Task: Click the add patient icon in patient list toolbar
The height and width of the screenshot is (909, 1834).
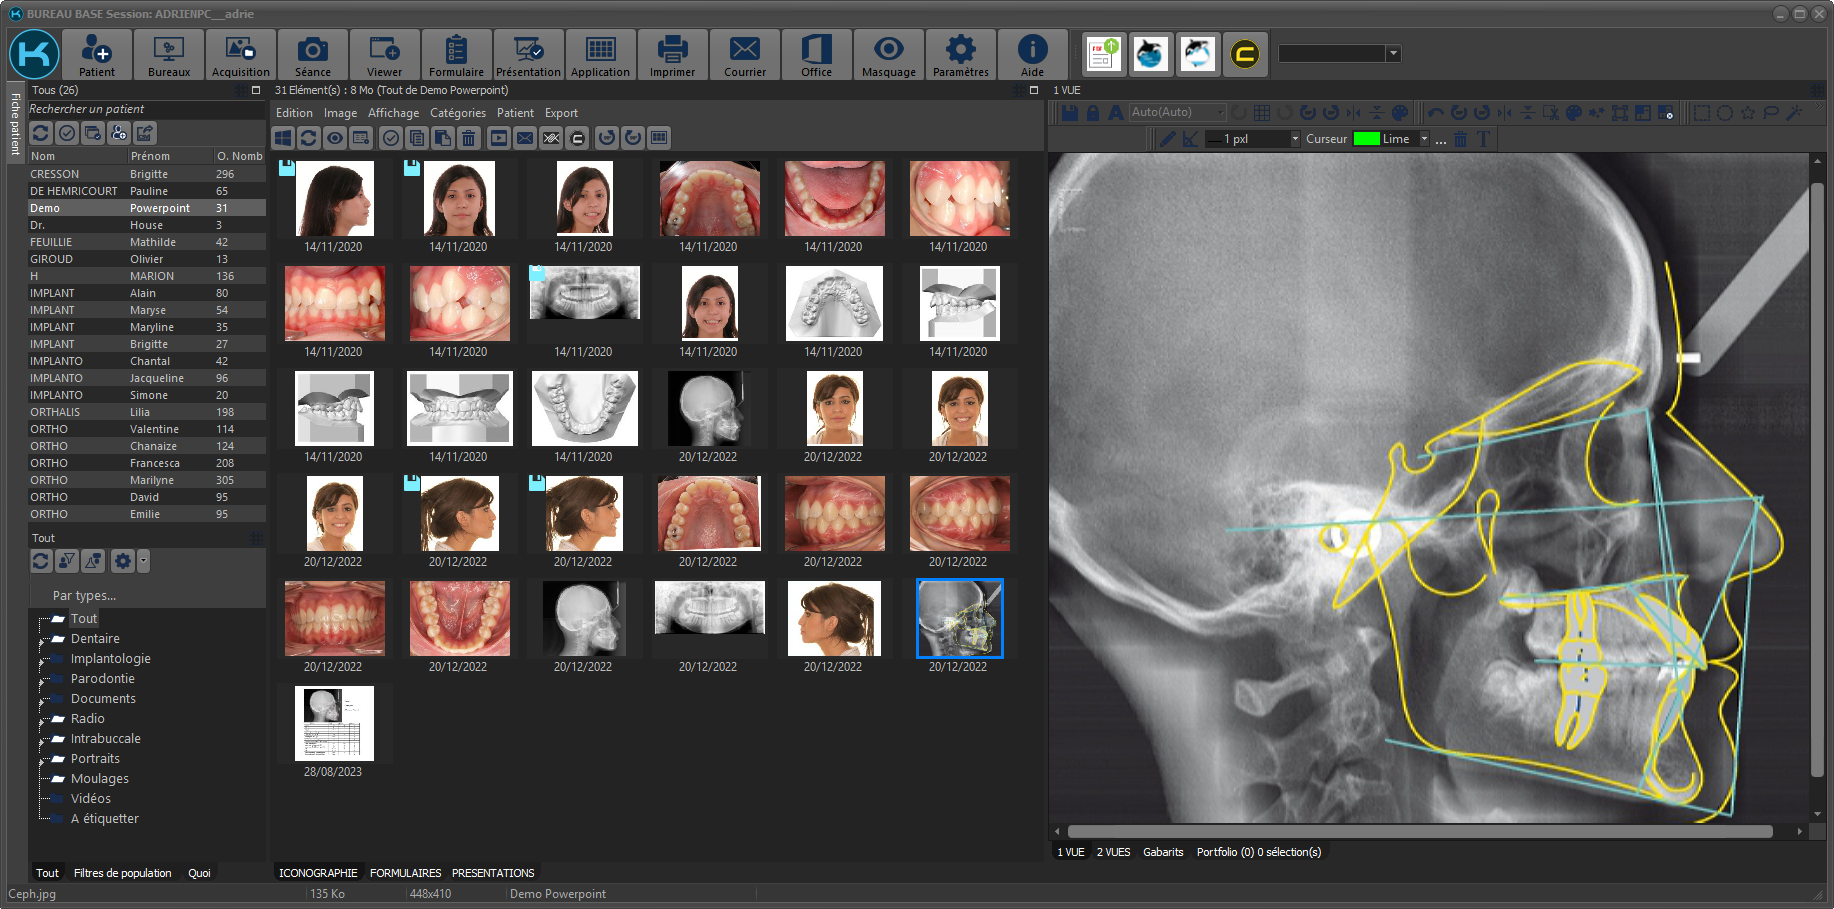Action: coord(119,133)
